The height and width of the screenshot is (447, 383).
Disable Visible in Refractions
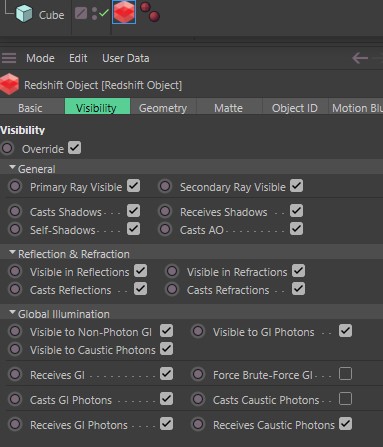299,271
